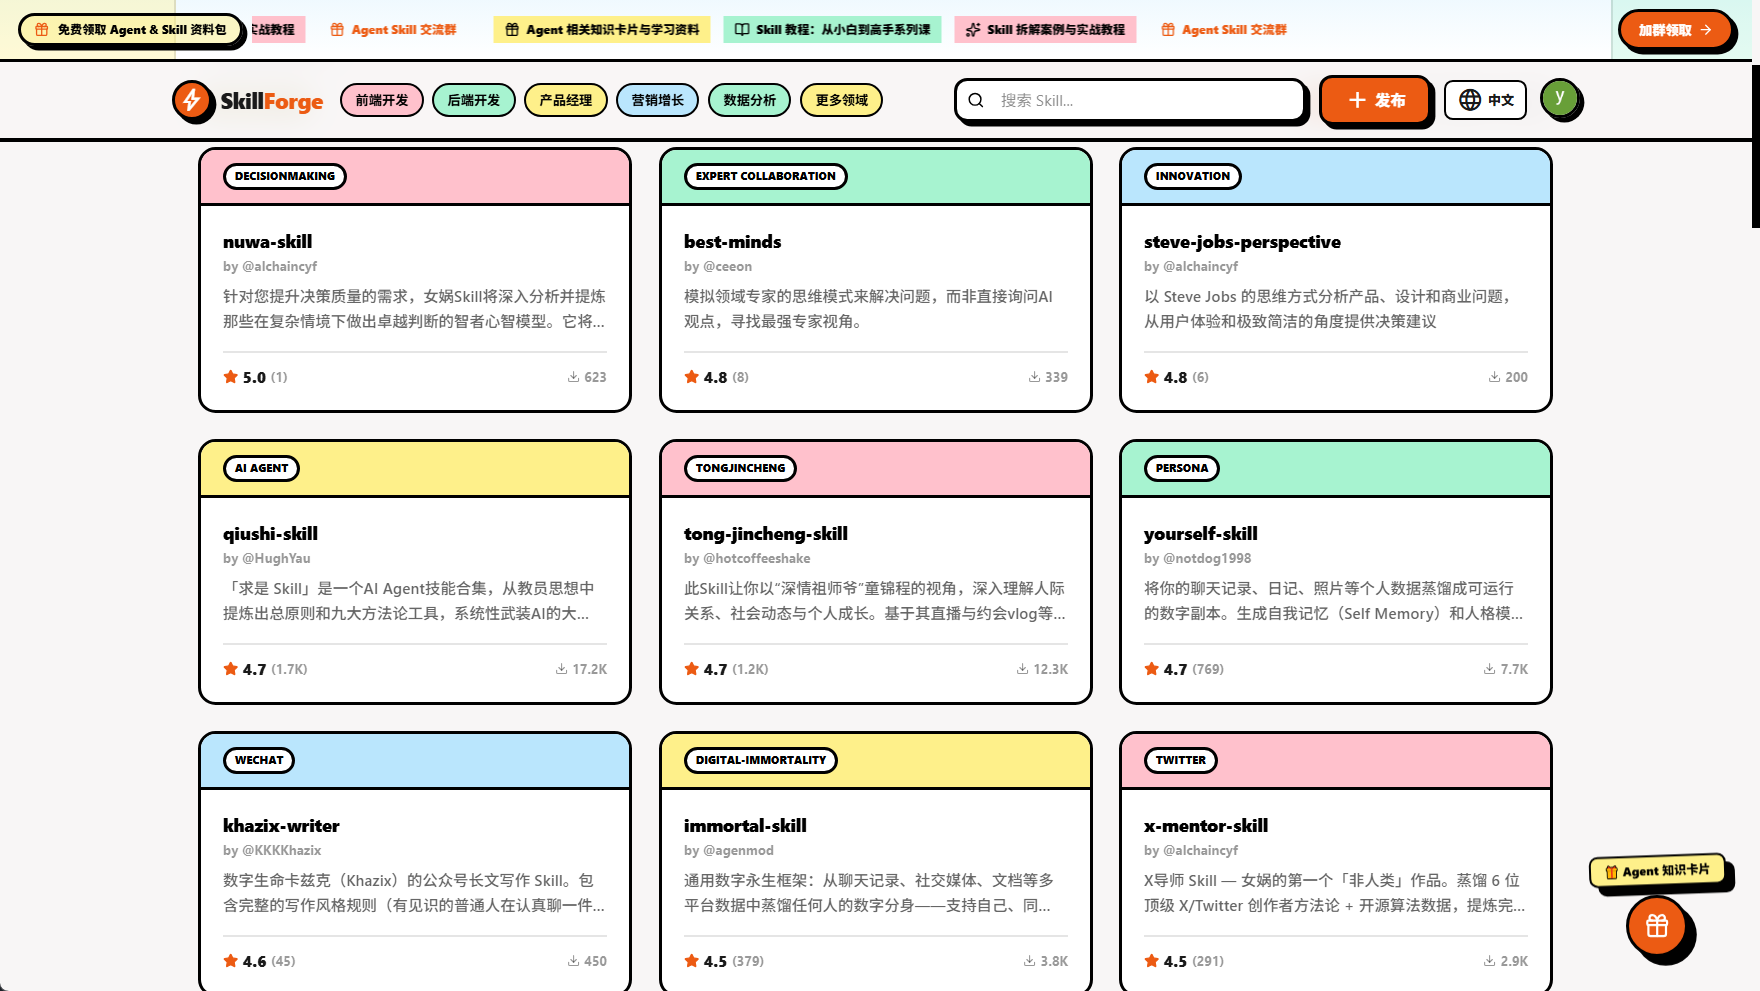This screenshot has height=991, width=1760.
Task: Open the steve-jobs-perspective title
Action: pyautogui.click(x=1242, y=242)
